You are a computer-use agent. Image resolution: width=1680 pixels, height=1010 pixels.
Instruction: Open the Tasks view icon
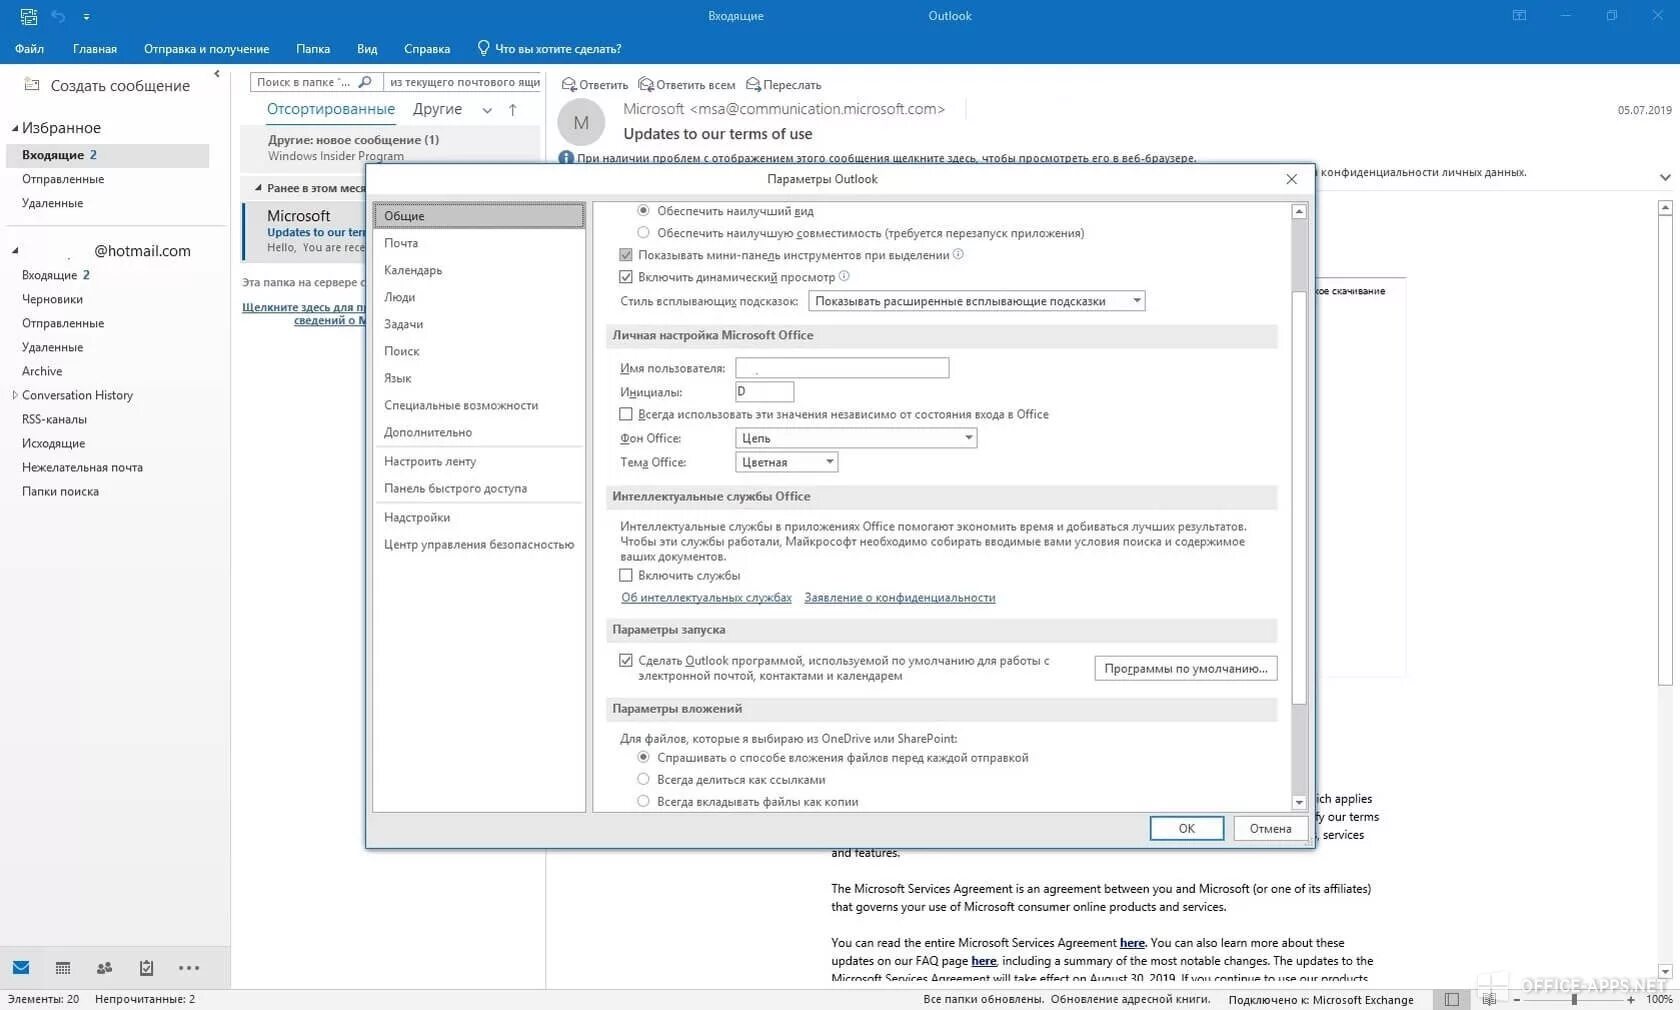(x=146, y=967)
